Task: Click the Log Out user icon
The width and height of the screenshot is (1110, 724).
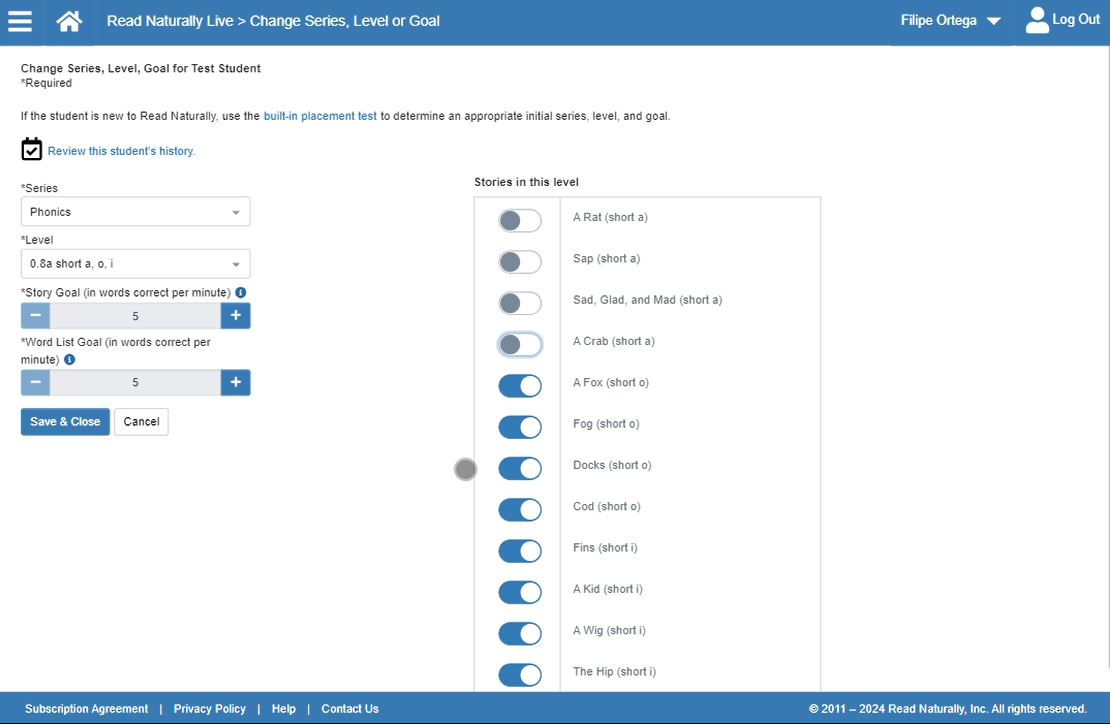Action: [1037, 20]
